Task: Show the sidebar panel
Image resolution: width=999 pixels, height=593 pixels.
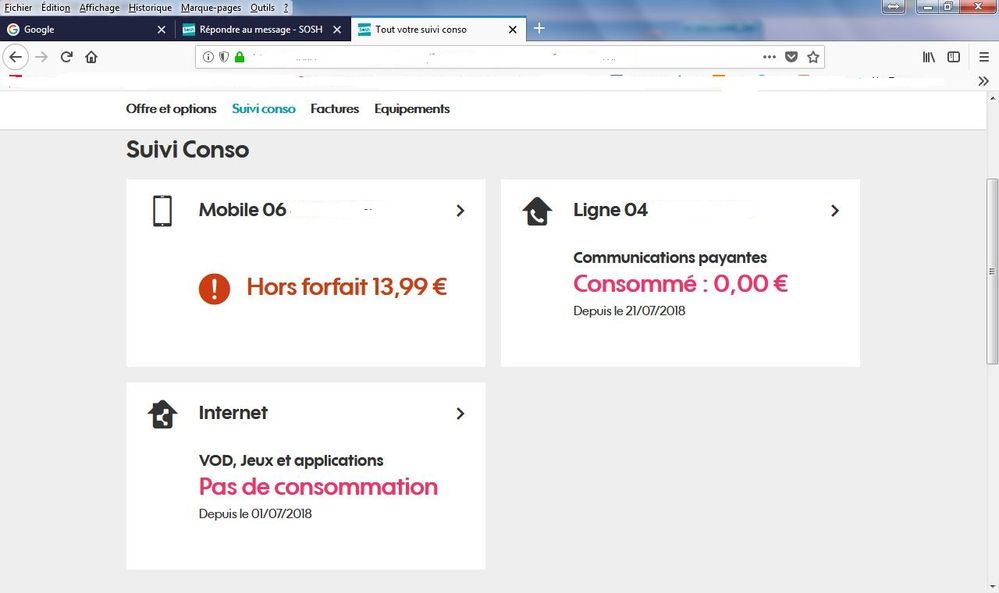Action: (x=954, y=57)
